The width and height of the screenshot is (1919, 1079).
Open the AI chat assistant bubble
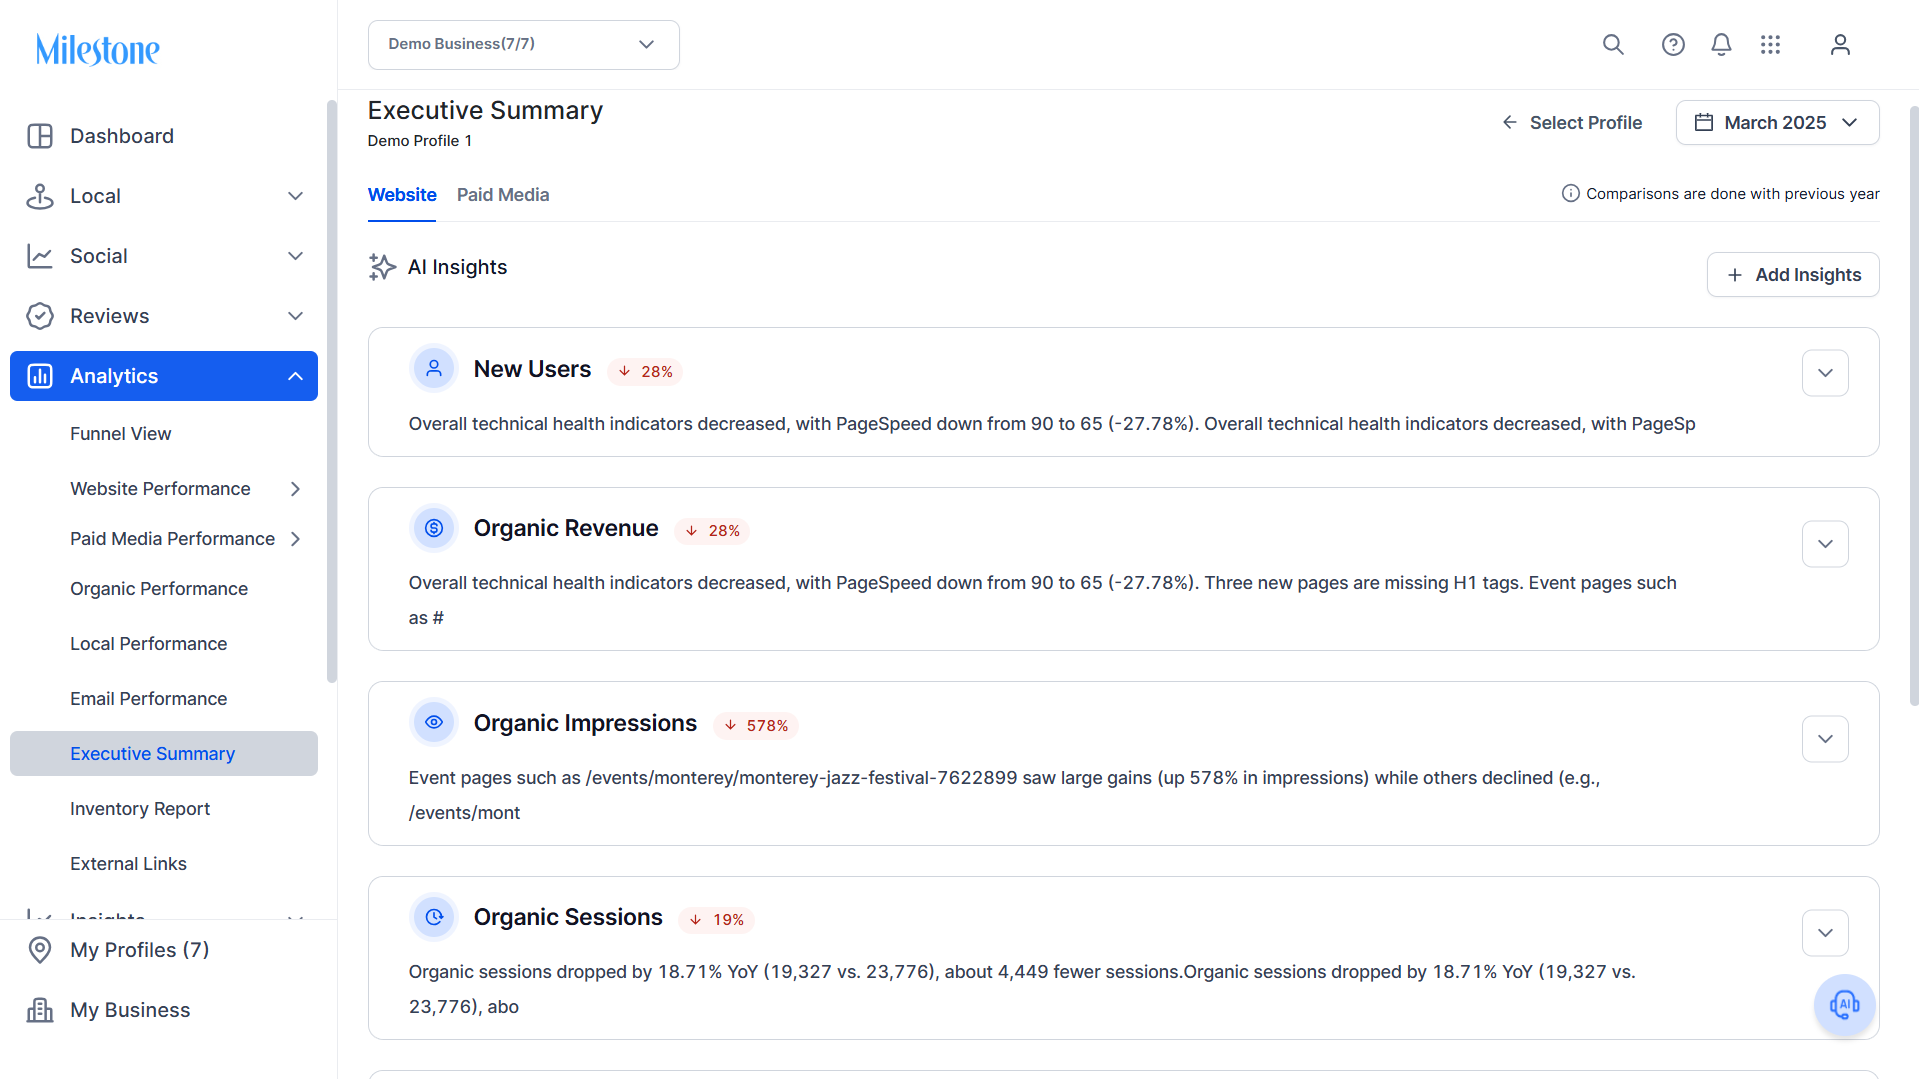click(x=1844, y=1005)
